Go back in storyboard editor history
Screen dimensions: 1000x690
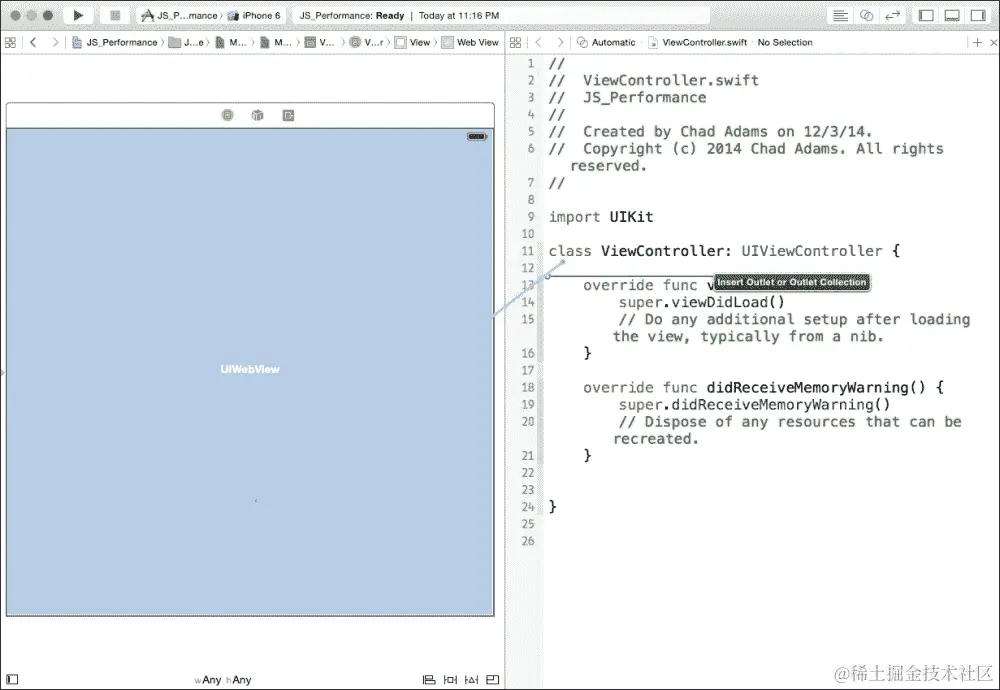point(33,43)
